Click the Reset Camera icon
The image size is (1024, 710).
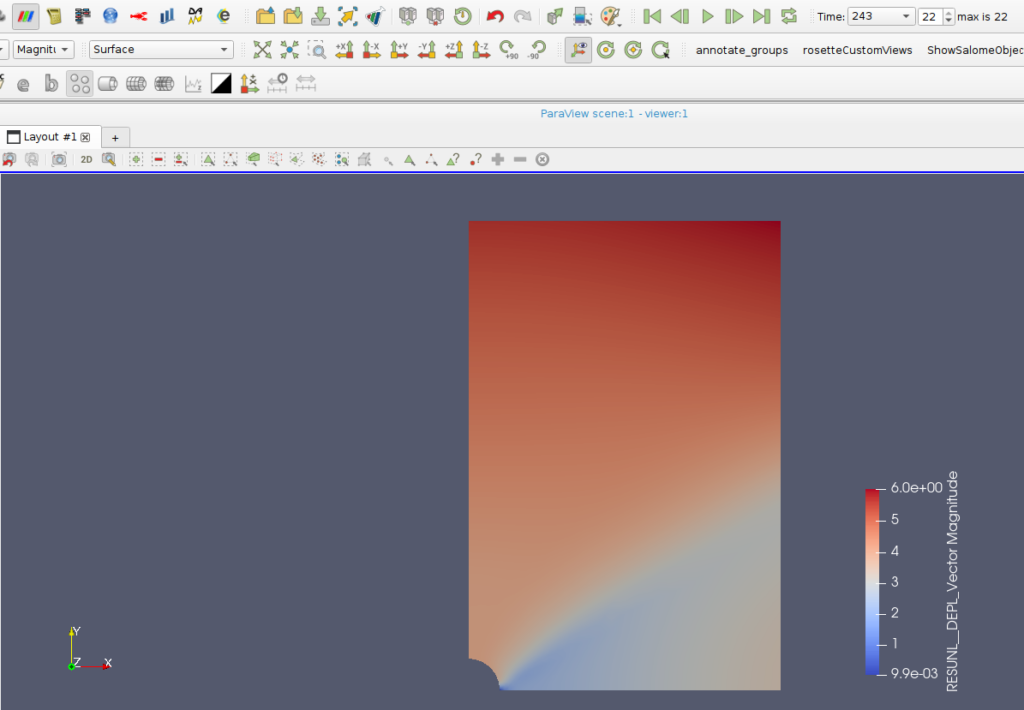point(262,50)
